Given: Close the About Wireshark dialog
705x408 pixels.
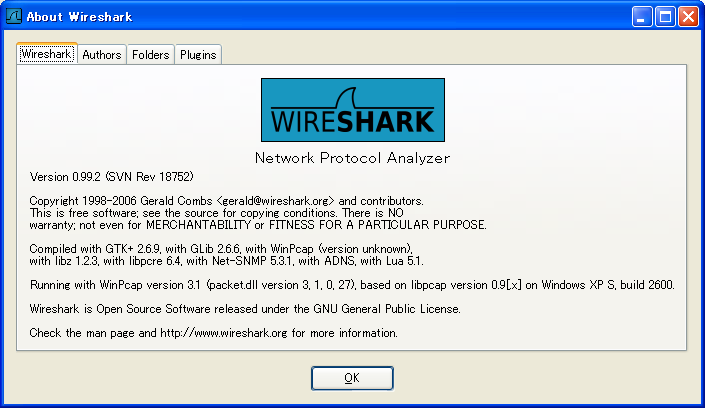Looking at the screenshot, I should coord(688,17).
